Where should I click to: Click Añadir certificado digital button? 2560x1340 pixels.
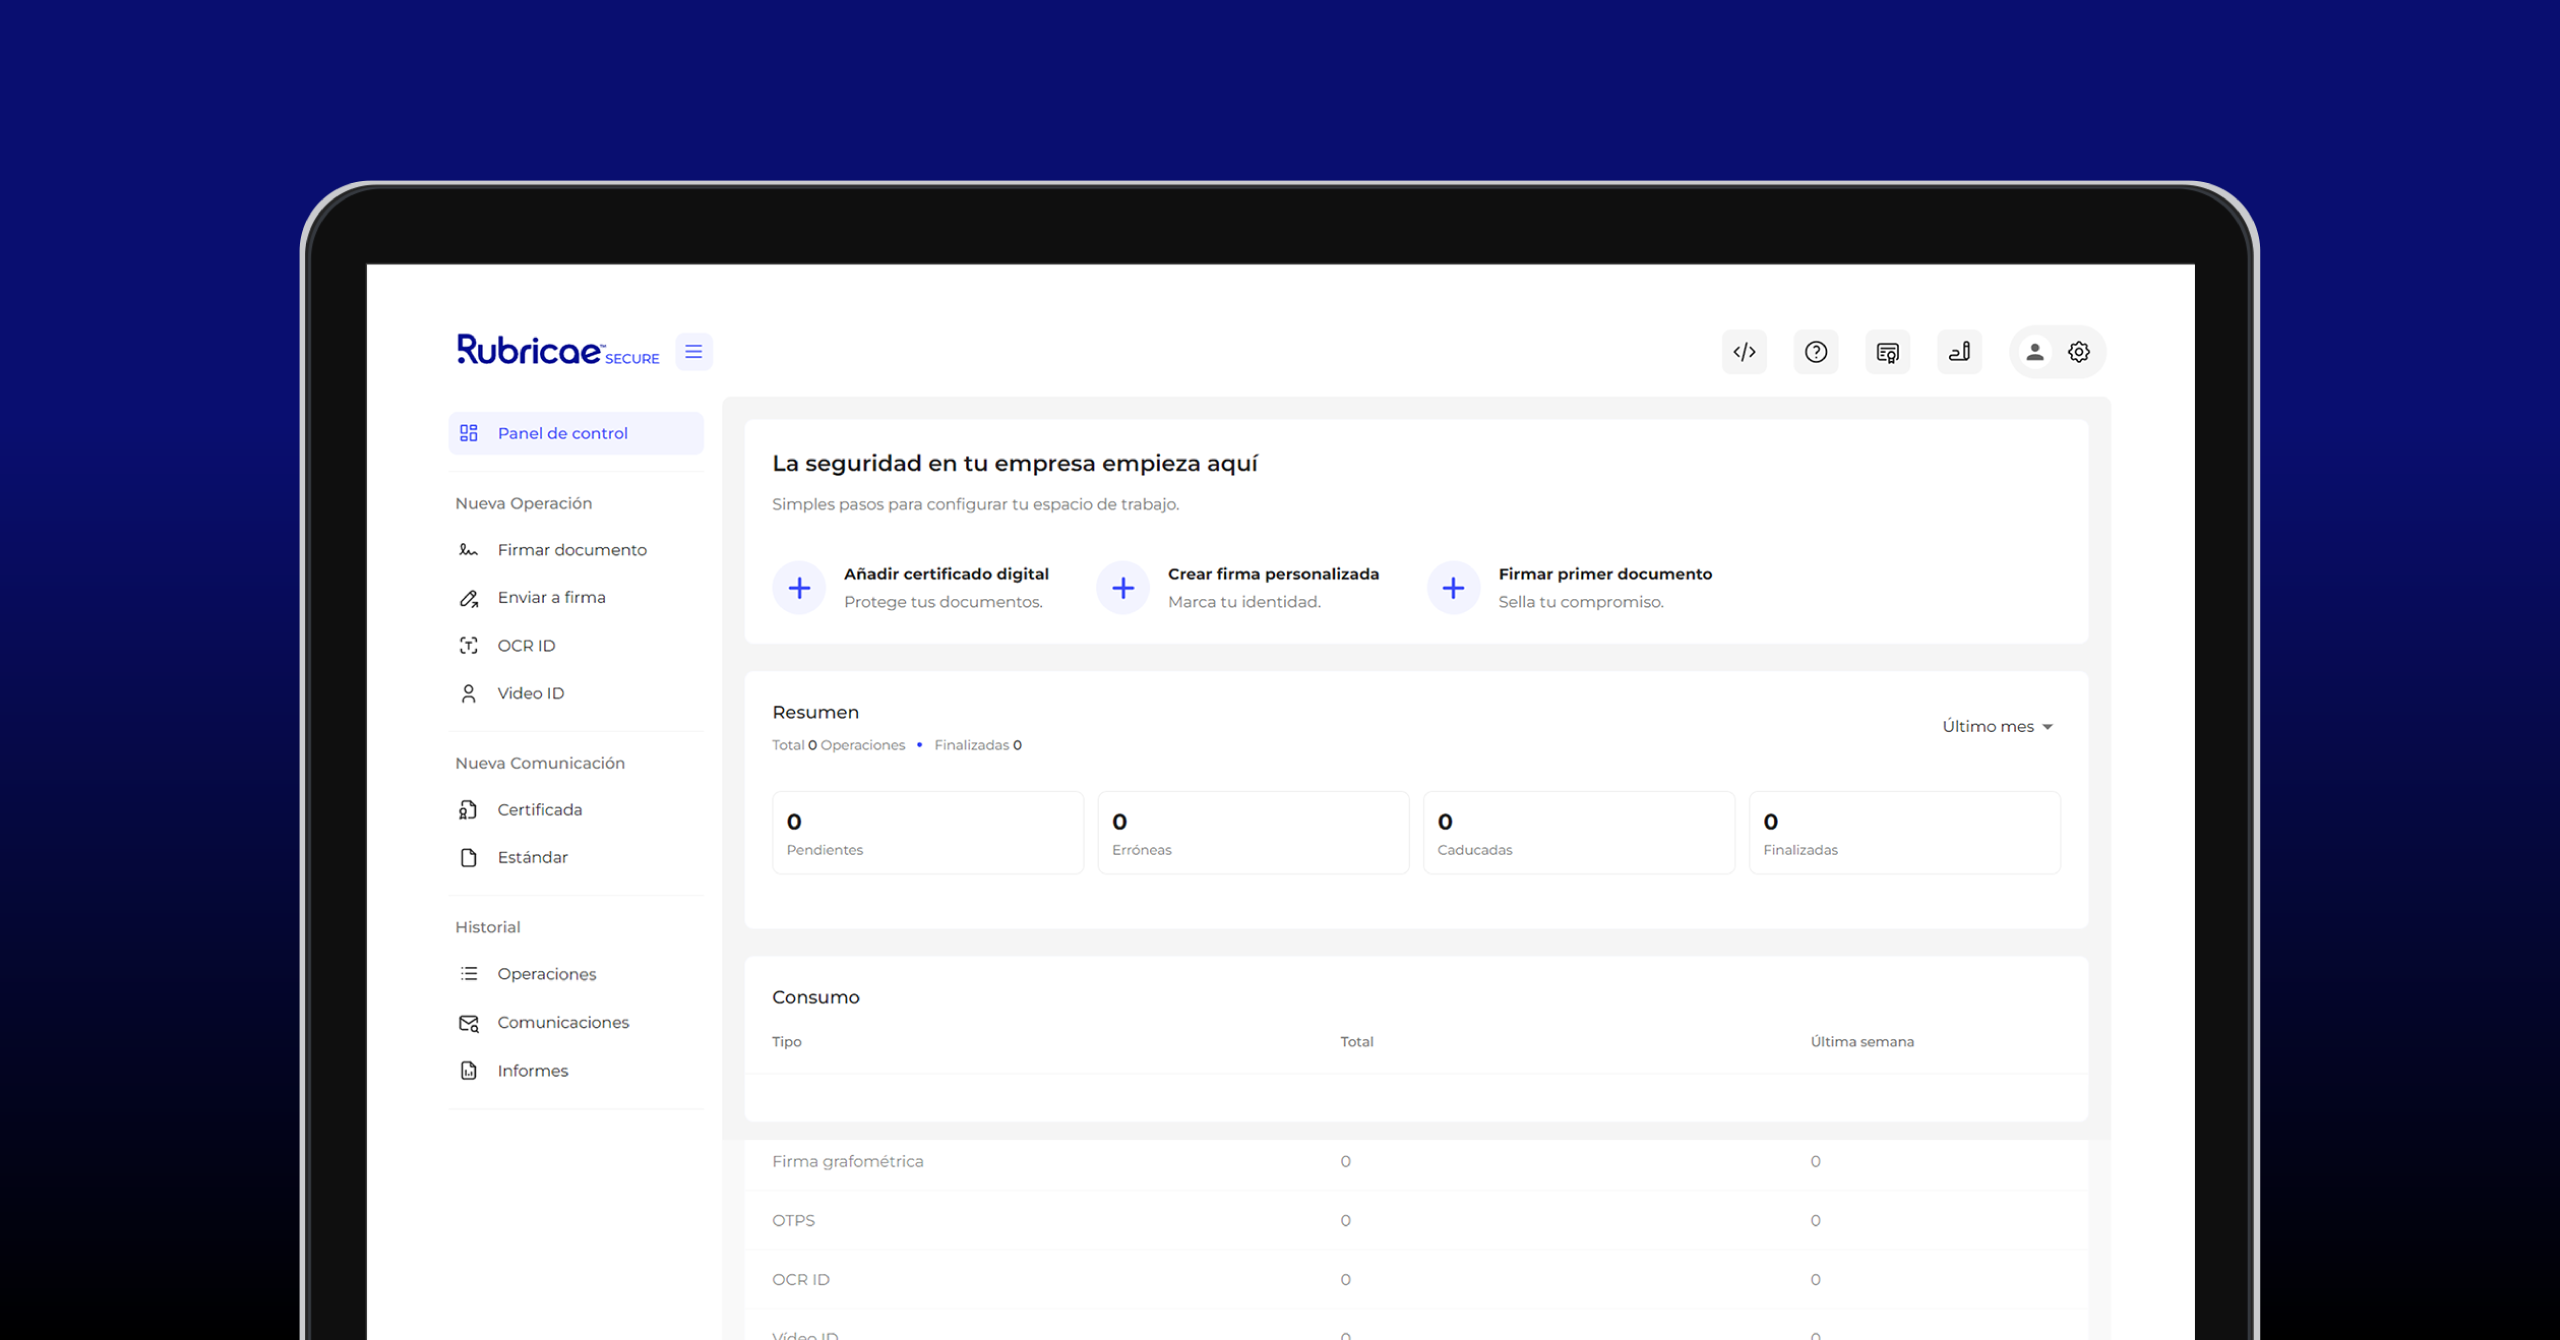tap(799, 586)
